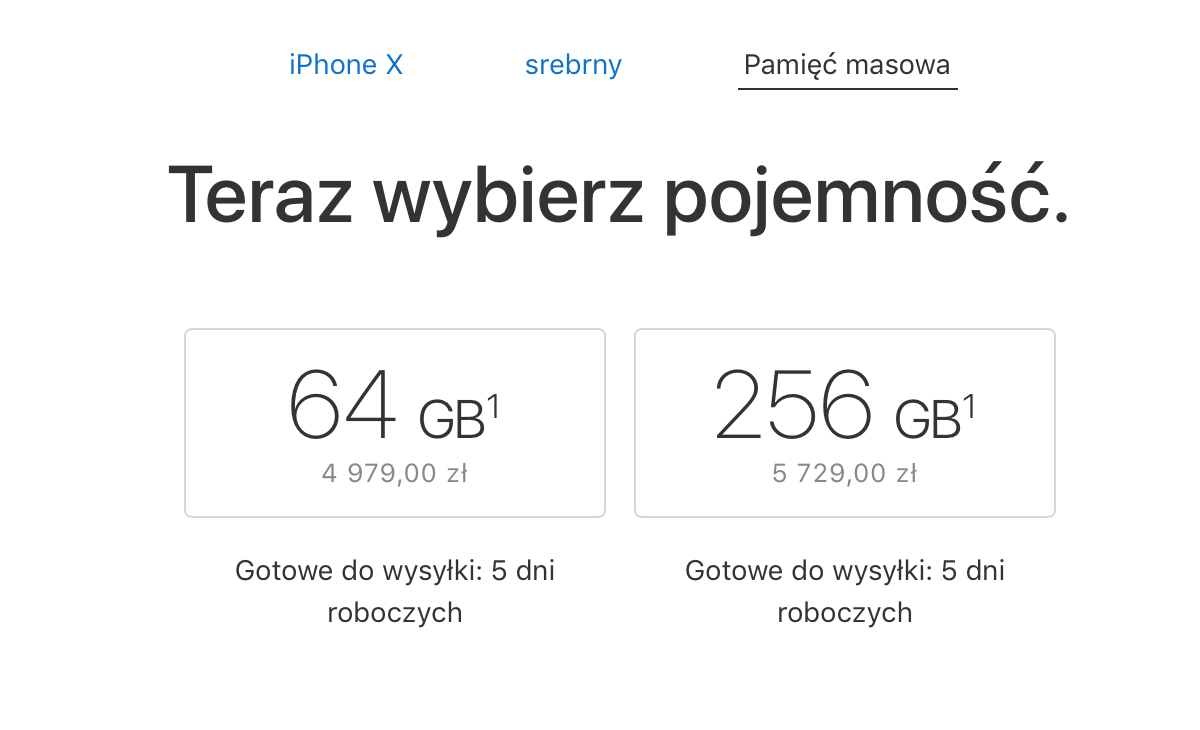1200x730 pixels.
Task: Click the 5 729,00 zł price
Action: (x=844, y=474)
